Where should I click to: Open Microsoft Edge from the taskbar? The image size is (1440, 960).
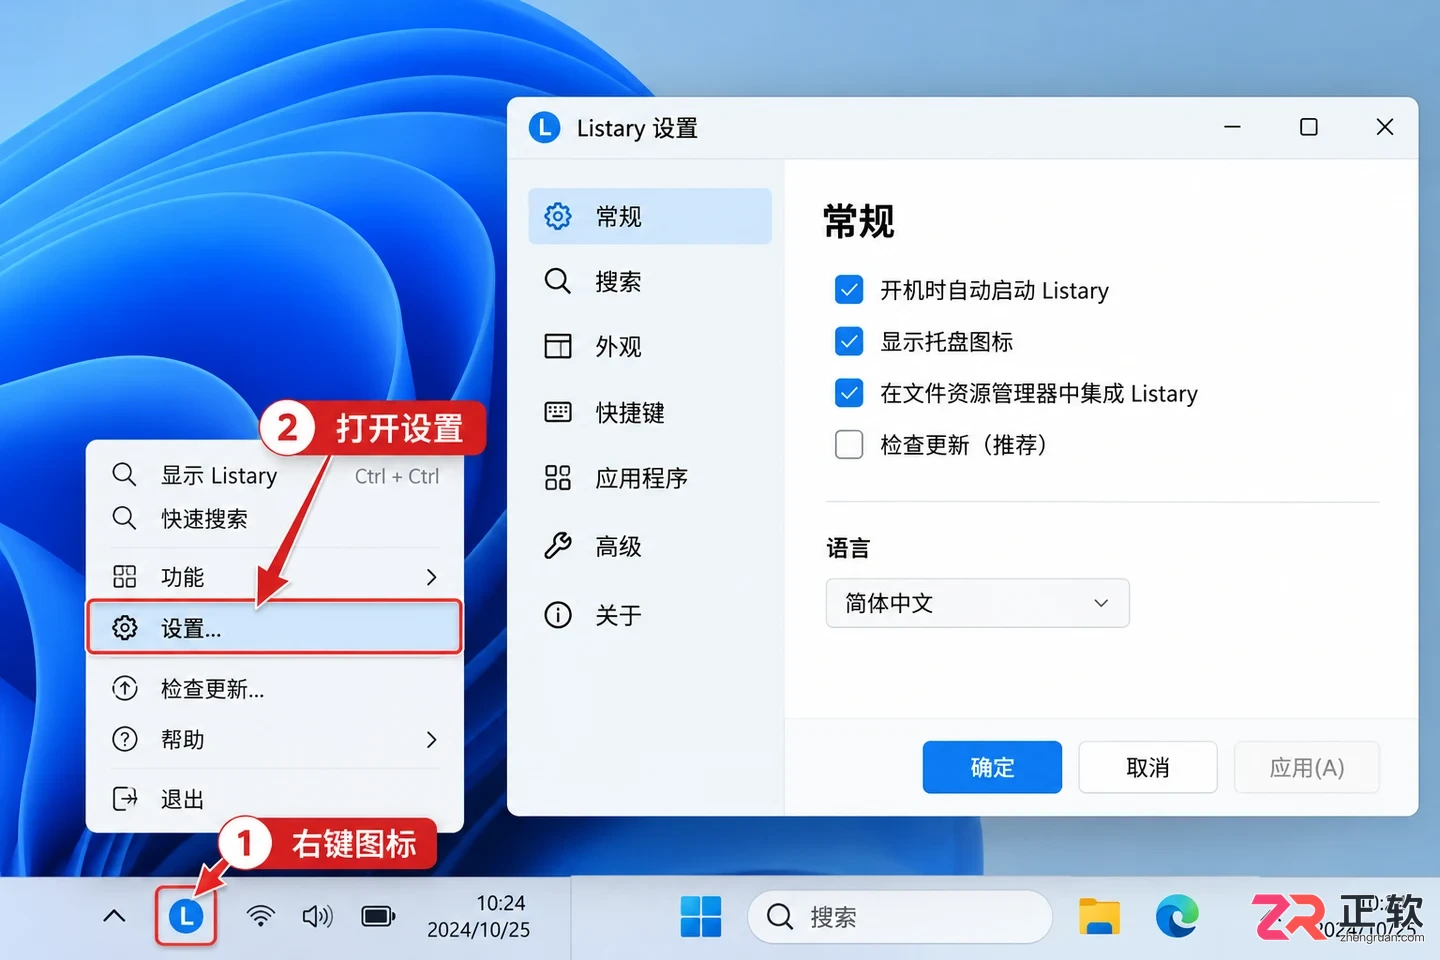point(1177,916)
